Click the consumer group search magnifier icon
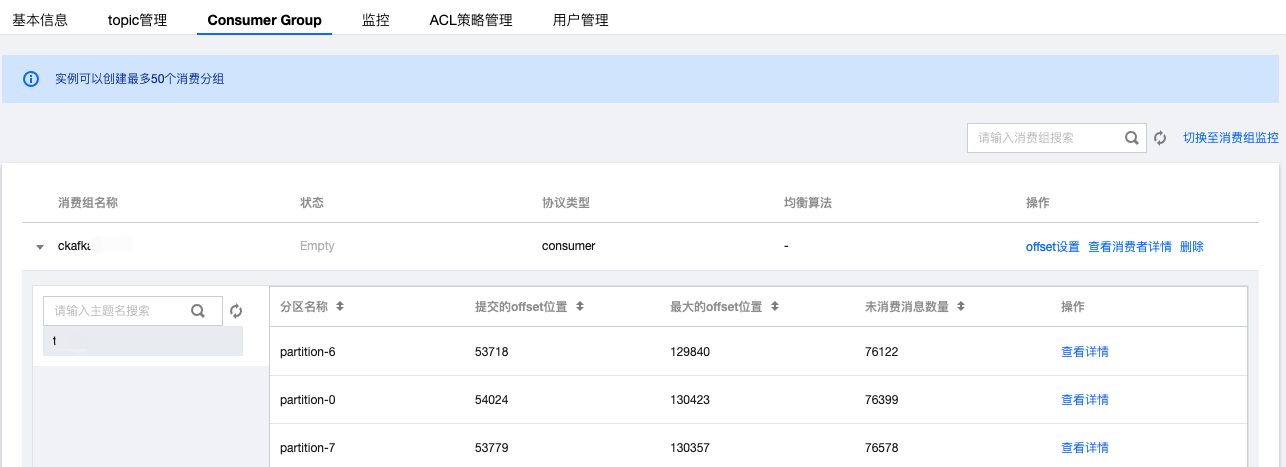This screenshot has height=467, width=1286. 1131,138
